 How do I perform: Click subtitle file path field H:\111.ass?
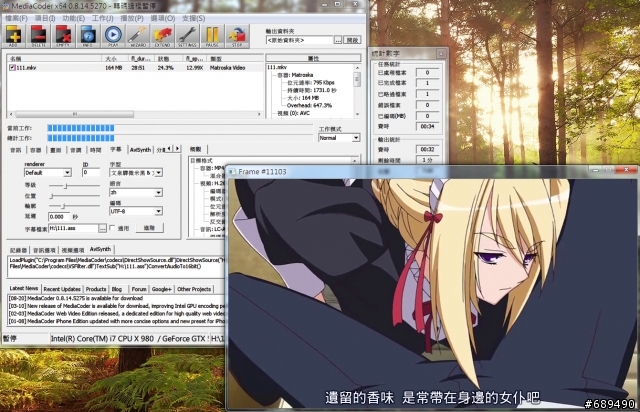73,229
